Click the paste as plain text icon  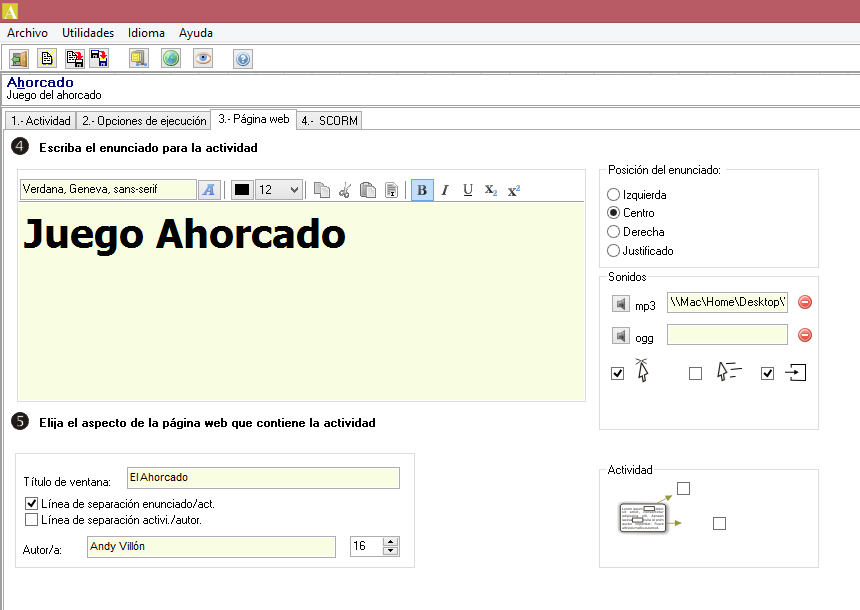tap(391, 190)
